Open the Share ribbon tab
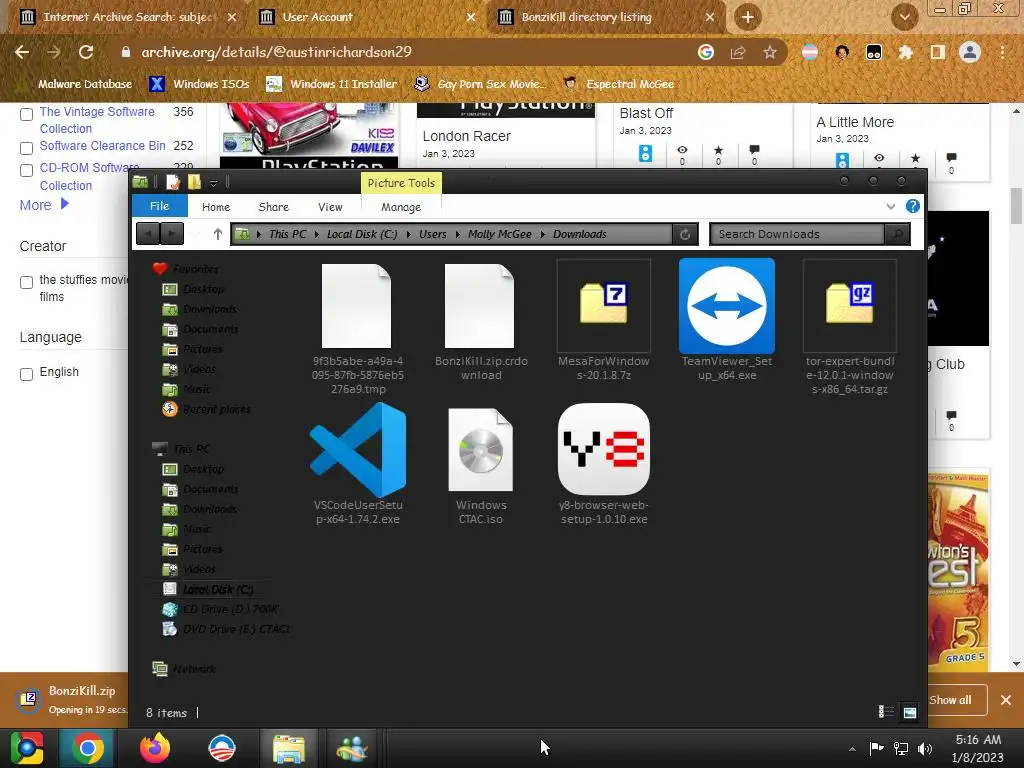1024x768 pixels. (x=273, y=207)
